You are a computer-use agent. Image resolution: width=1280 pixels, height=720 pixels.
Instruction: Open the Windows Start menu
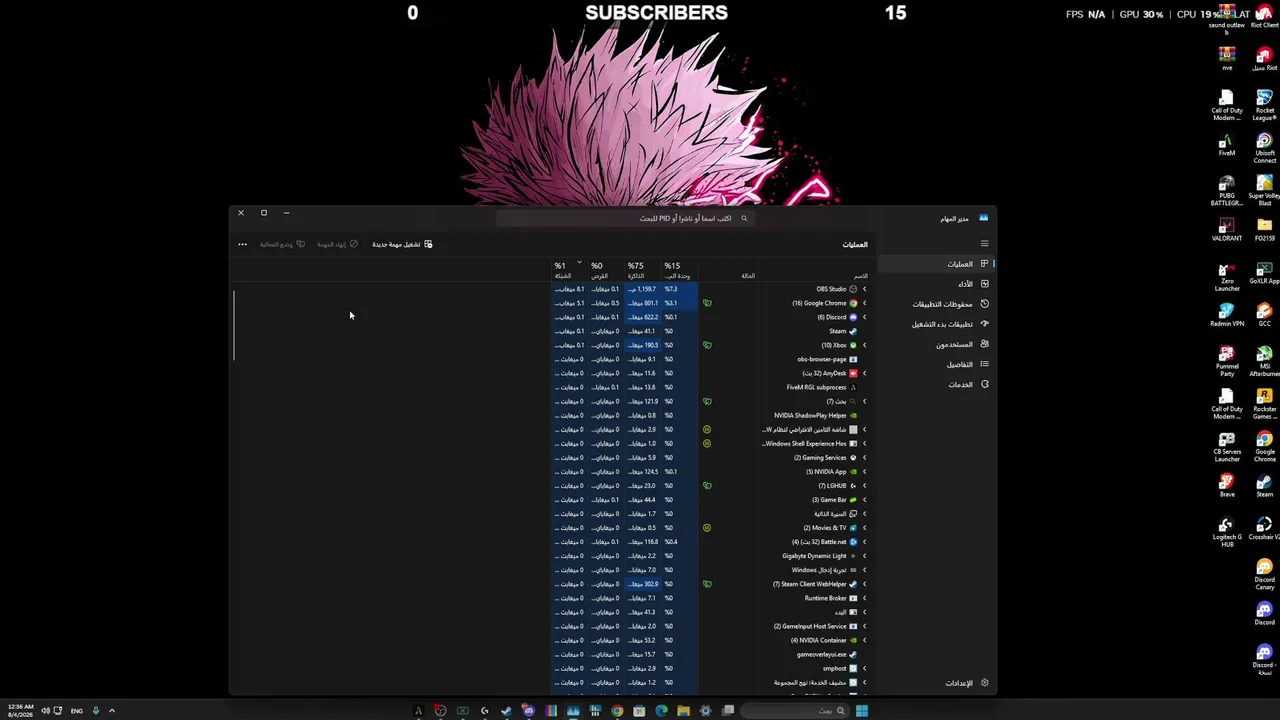[861, 711]
